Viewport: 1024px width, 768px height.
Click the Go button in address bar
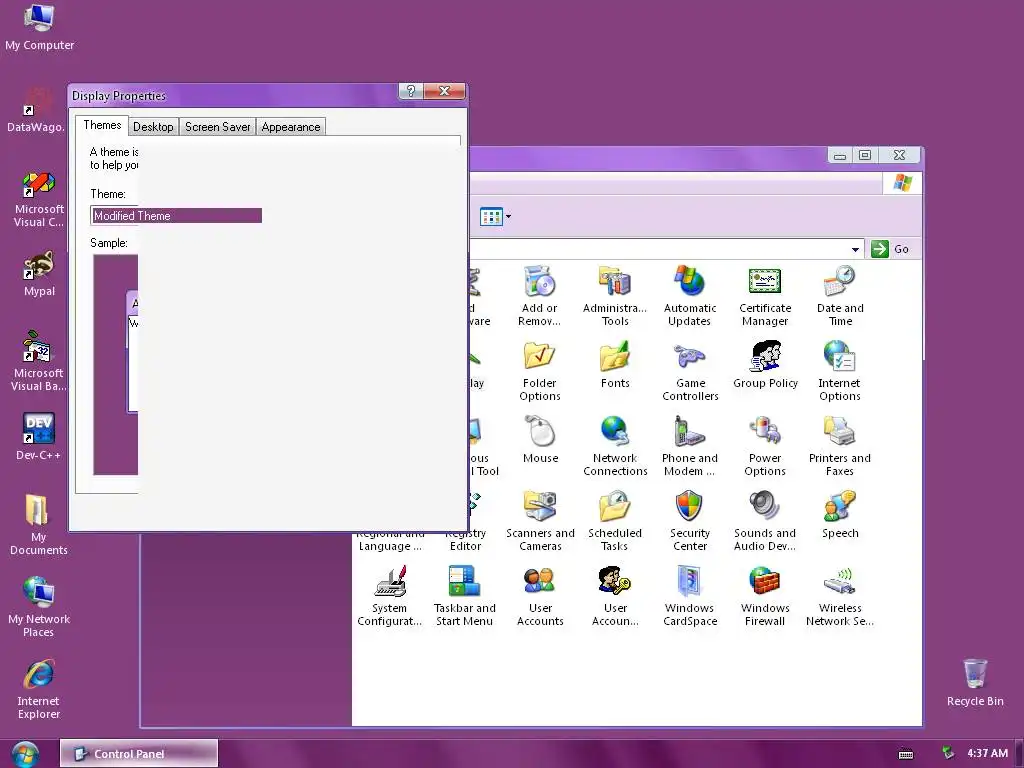click(890, 249)
